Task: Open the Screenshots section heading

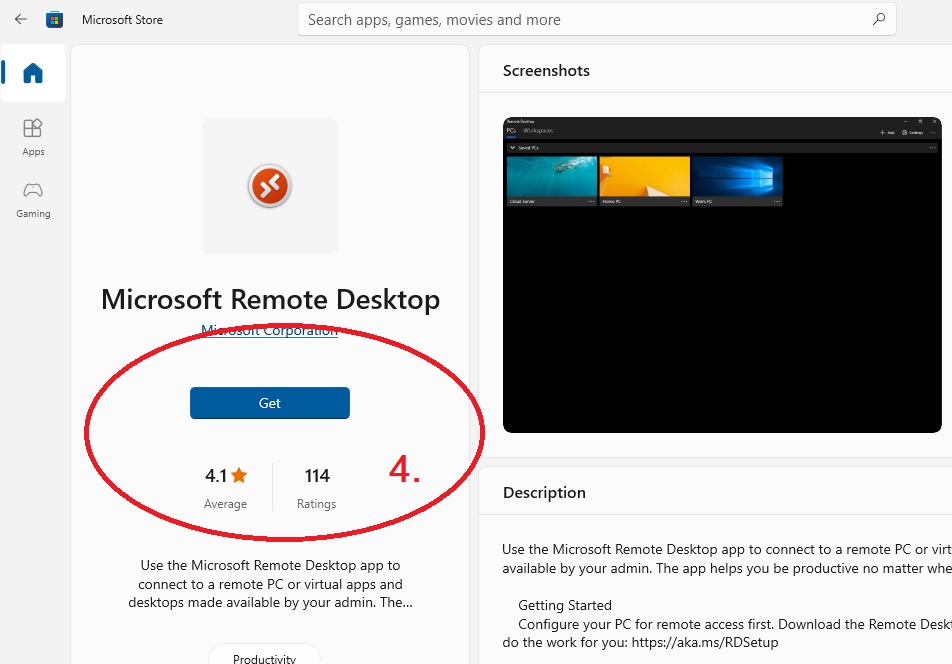Action: coord(546,71)
